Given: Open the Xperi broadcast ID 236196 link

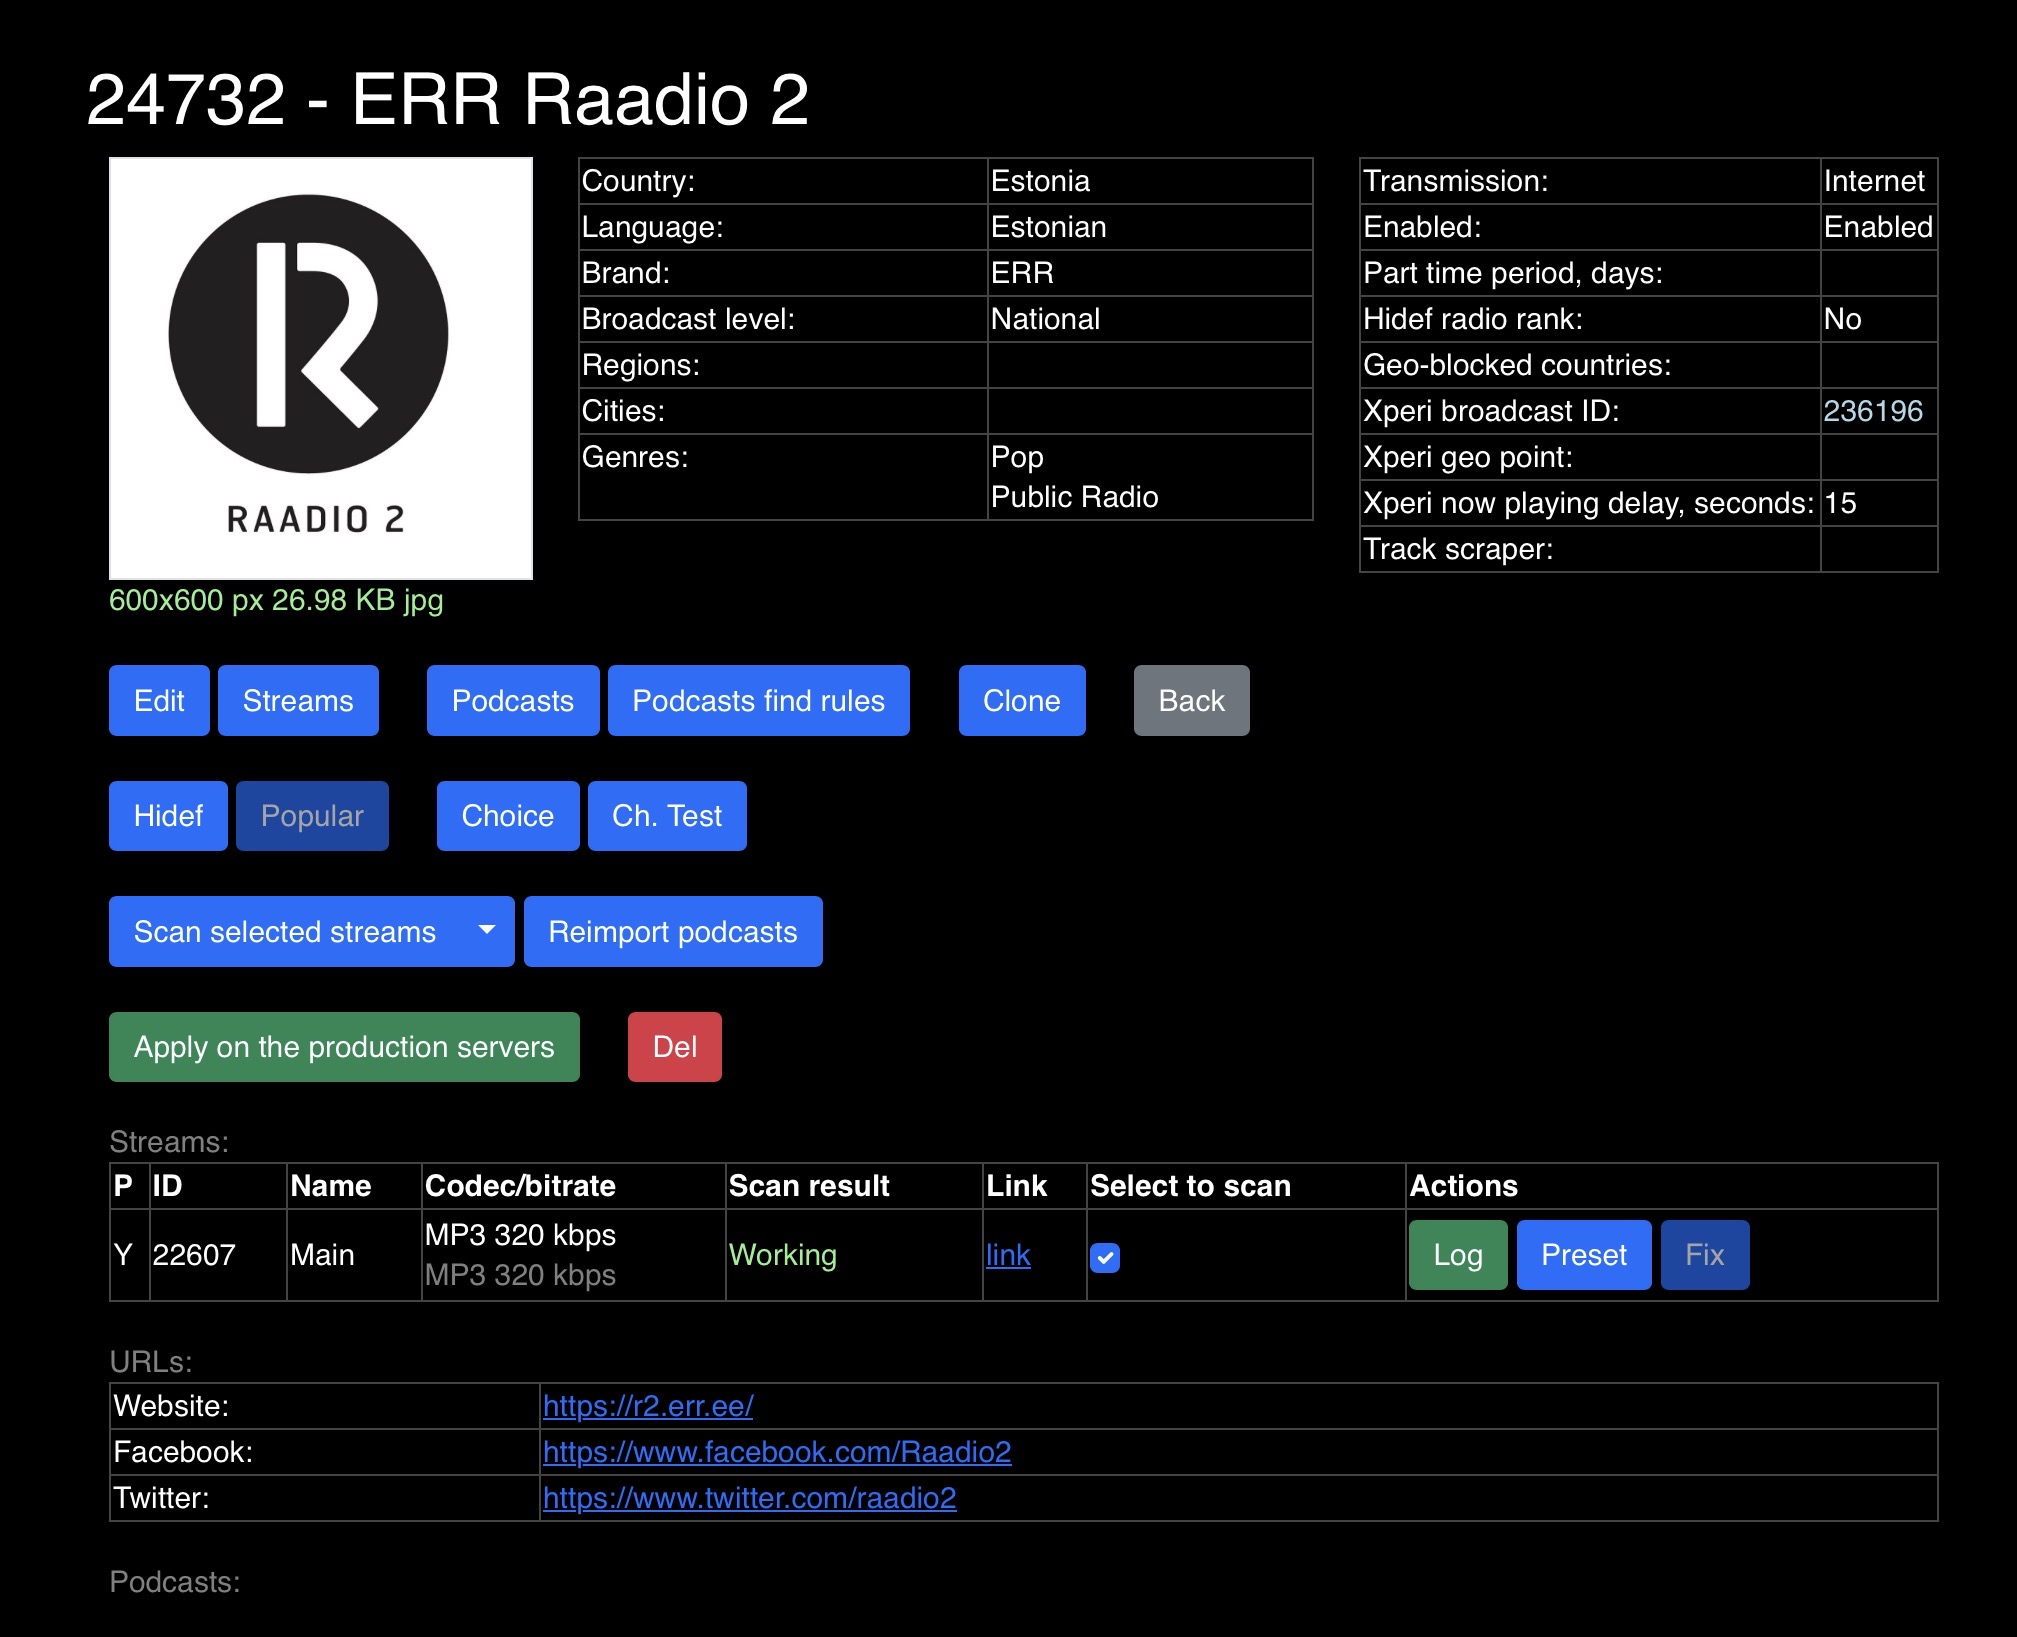Looking at the screenshot, I should pyautogui.click(x=1873, y=411).
